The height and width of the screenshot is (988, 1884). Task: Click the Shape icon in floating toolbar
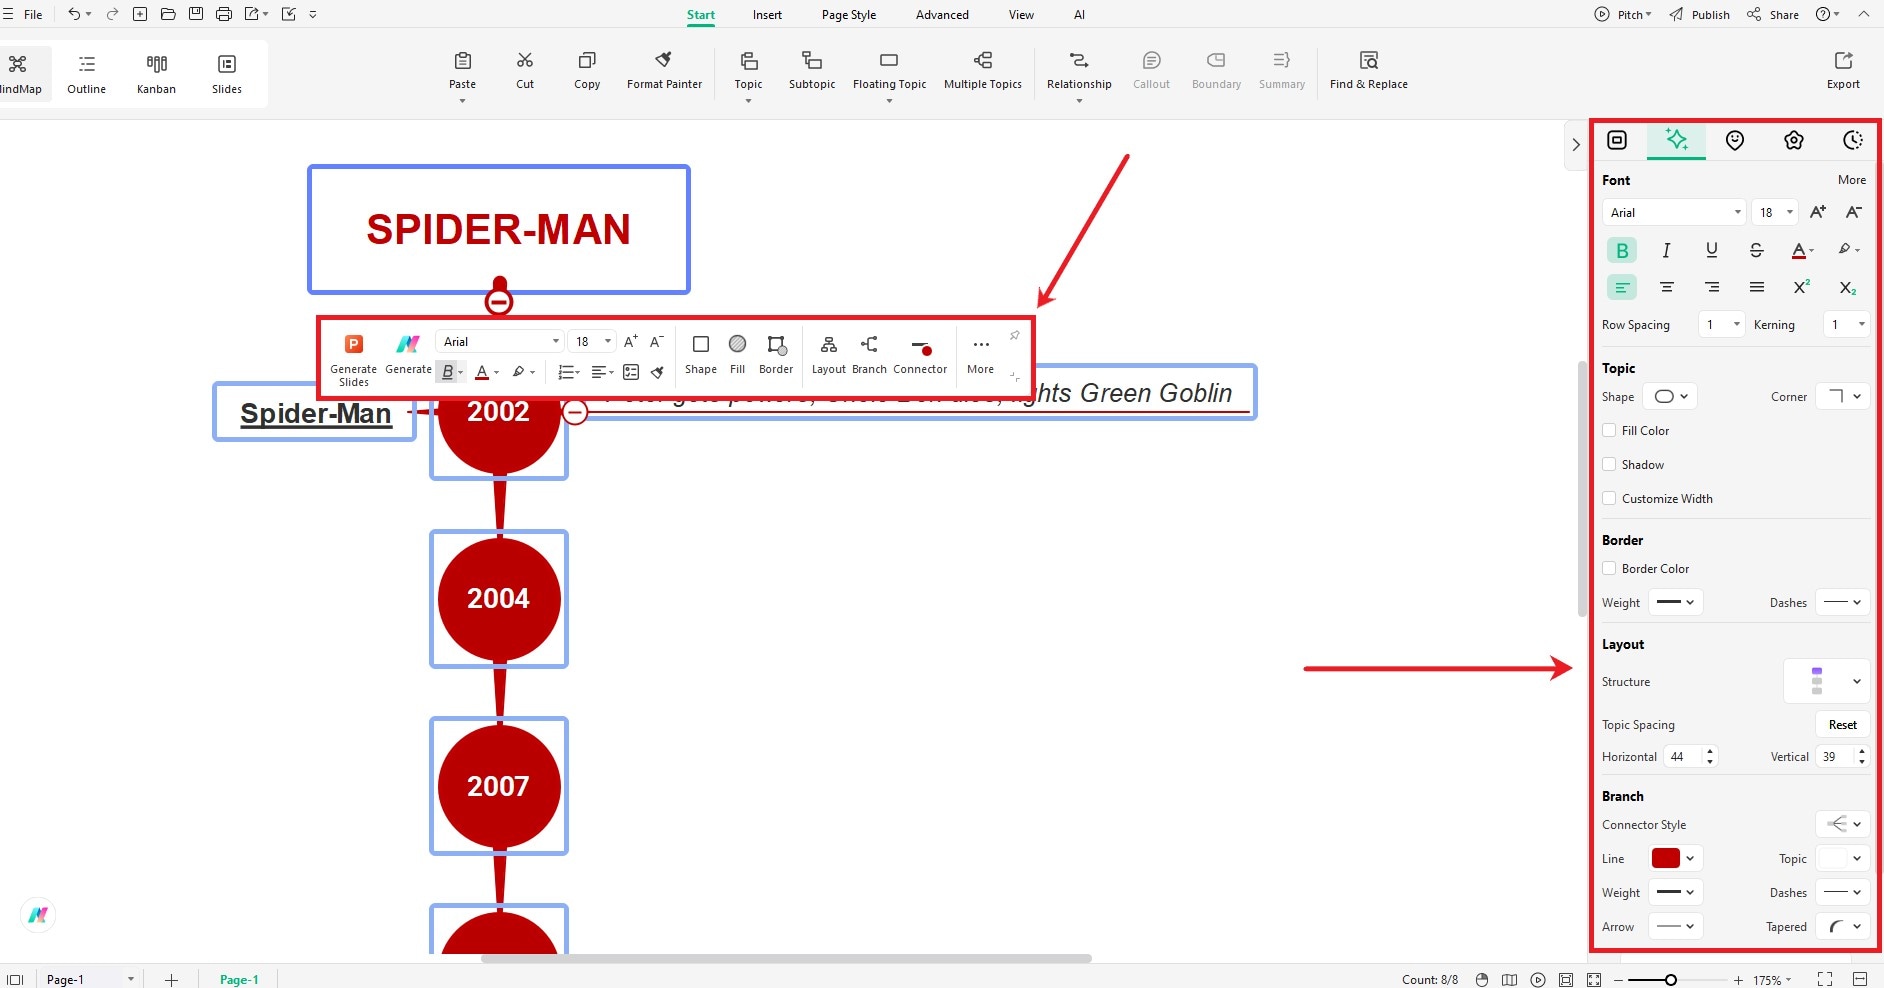[701, 344]
